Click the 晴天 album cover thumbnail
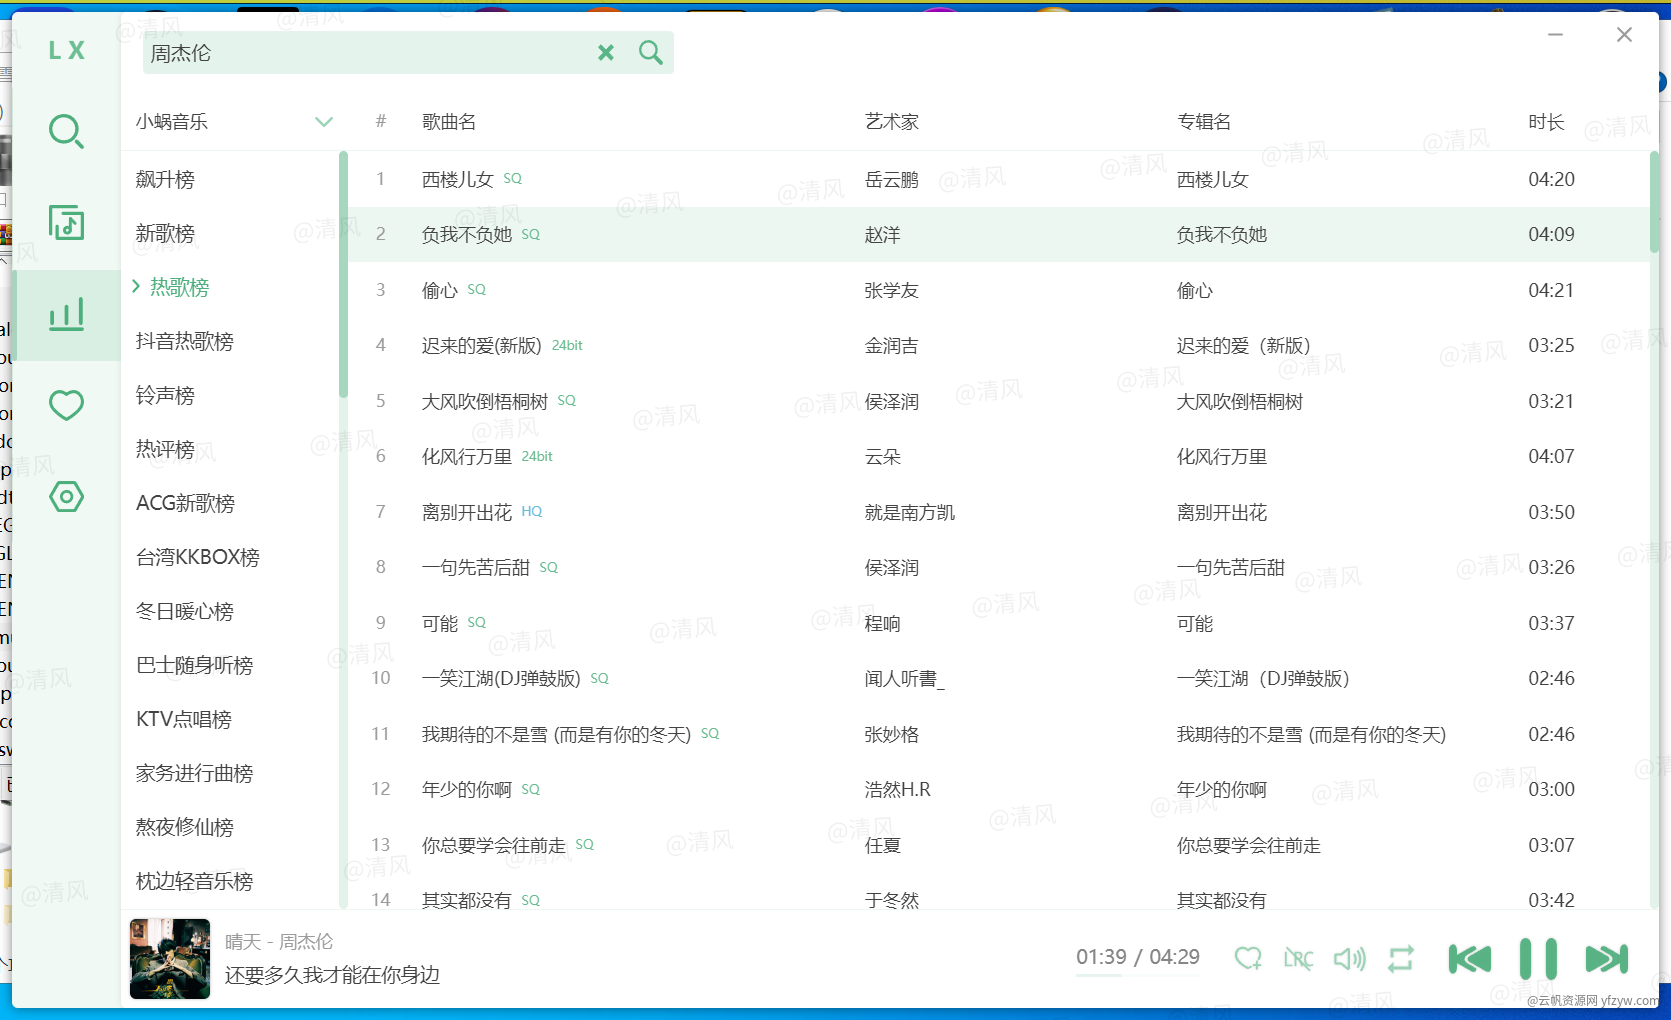 coord(170,958)
